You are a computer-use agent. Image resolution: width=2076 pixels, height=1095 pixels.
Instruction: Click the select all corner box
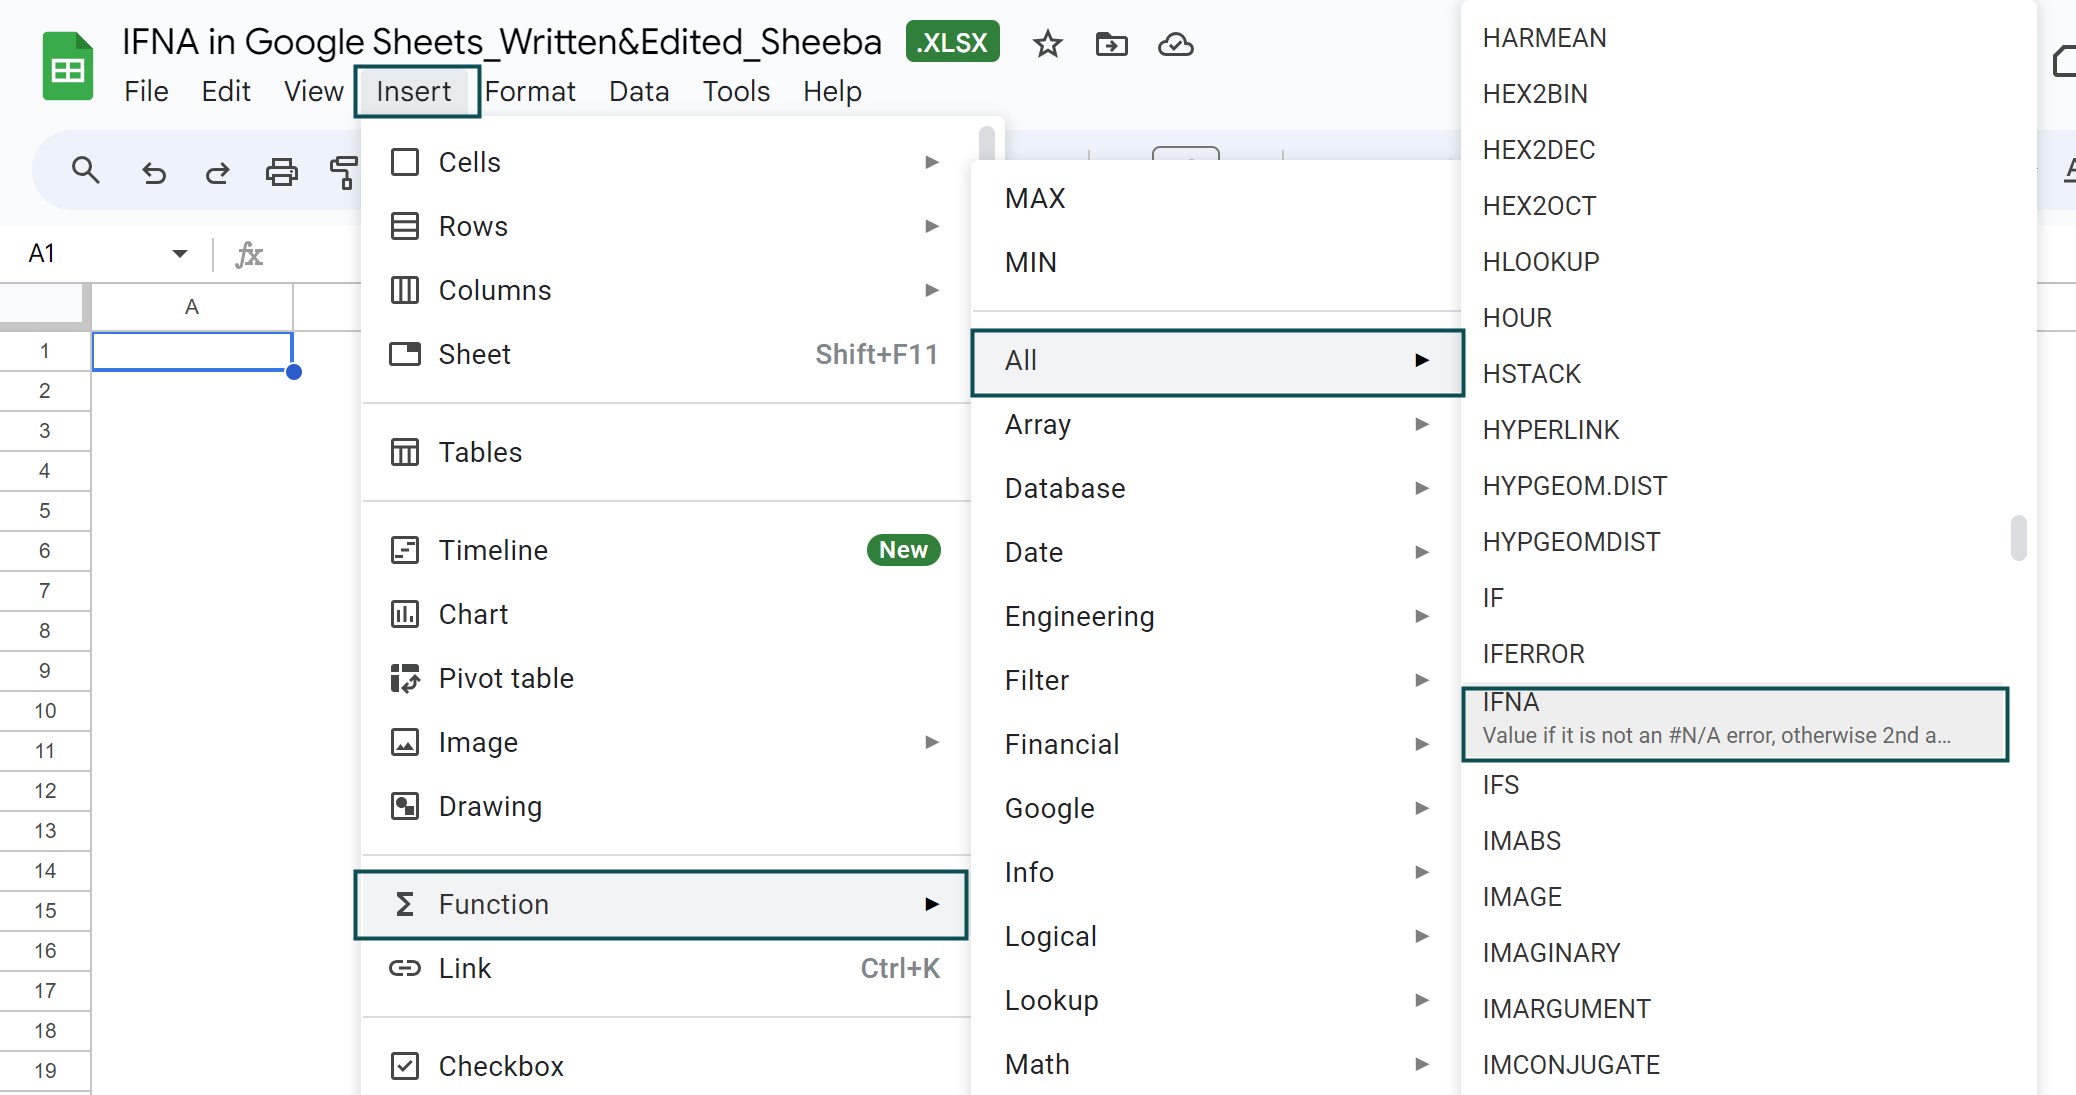tap(45, 307)
